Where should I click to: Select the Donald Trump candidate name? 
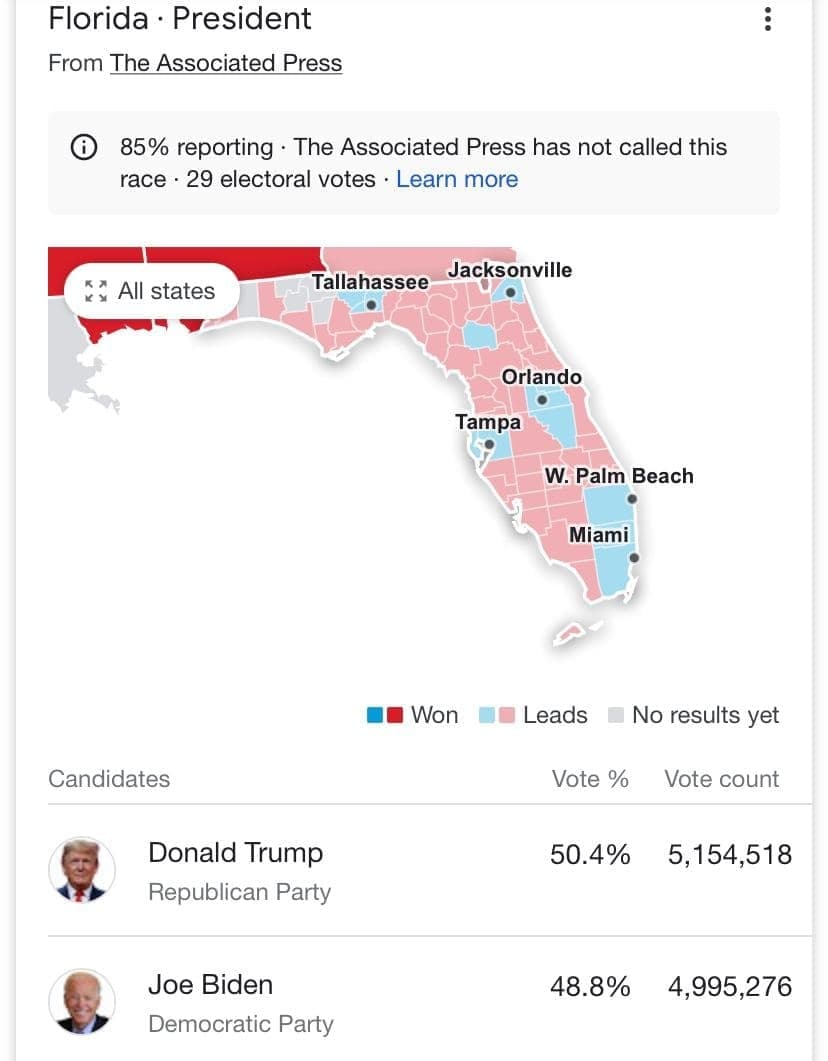[235, 853]
